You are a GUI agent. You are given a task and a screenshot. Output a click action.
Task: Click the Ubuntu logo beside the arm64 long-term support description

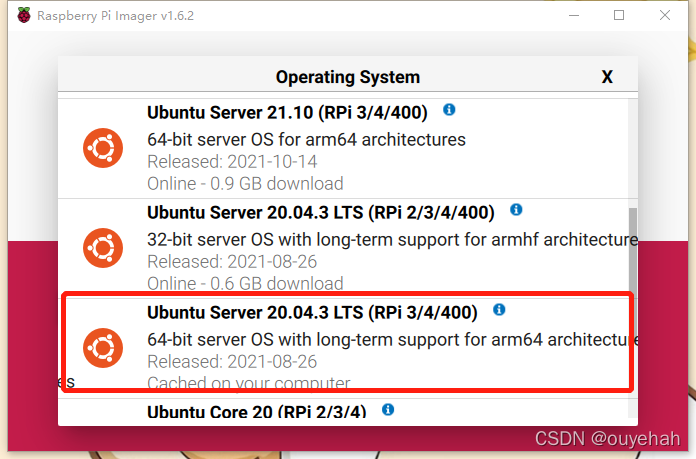pos(103,348)
